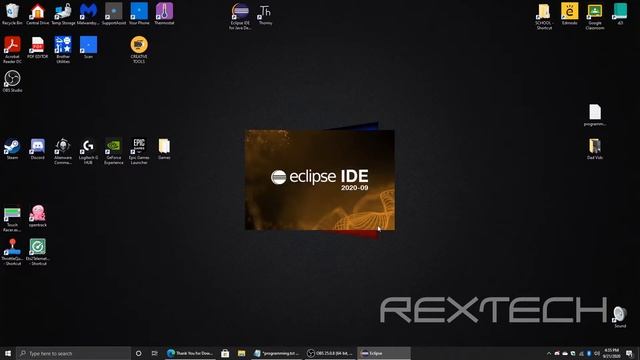Select the Recycle Bin desktop icon
The width and height of the screenshot is (640, 360).
(12, 14)
